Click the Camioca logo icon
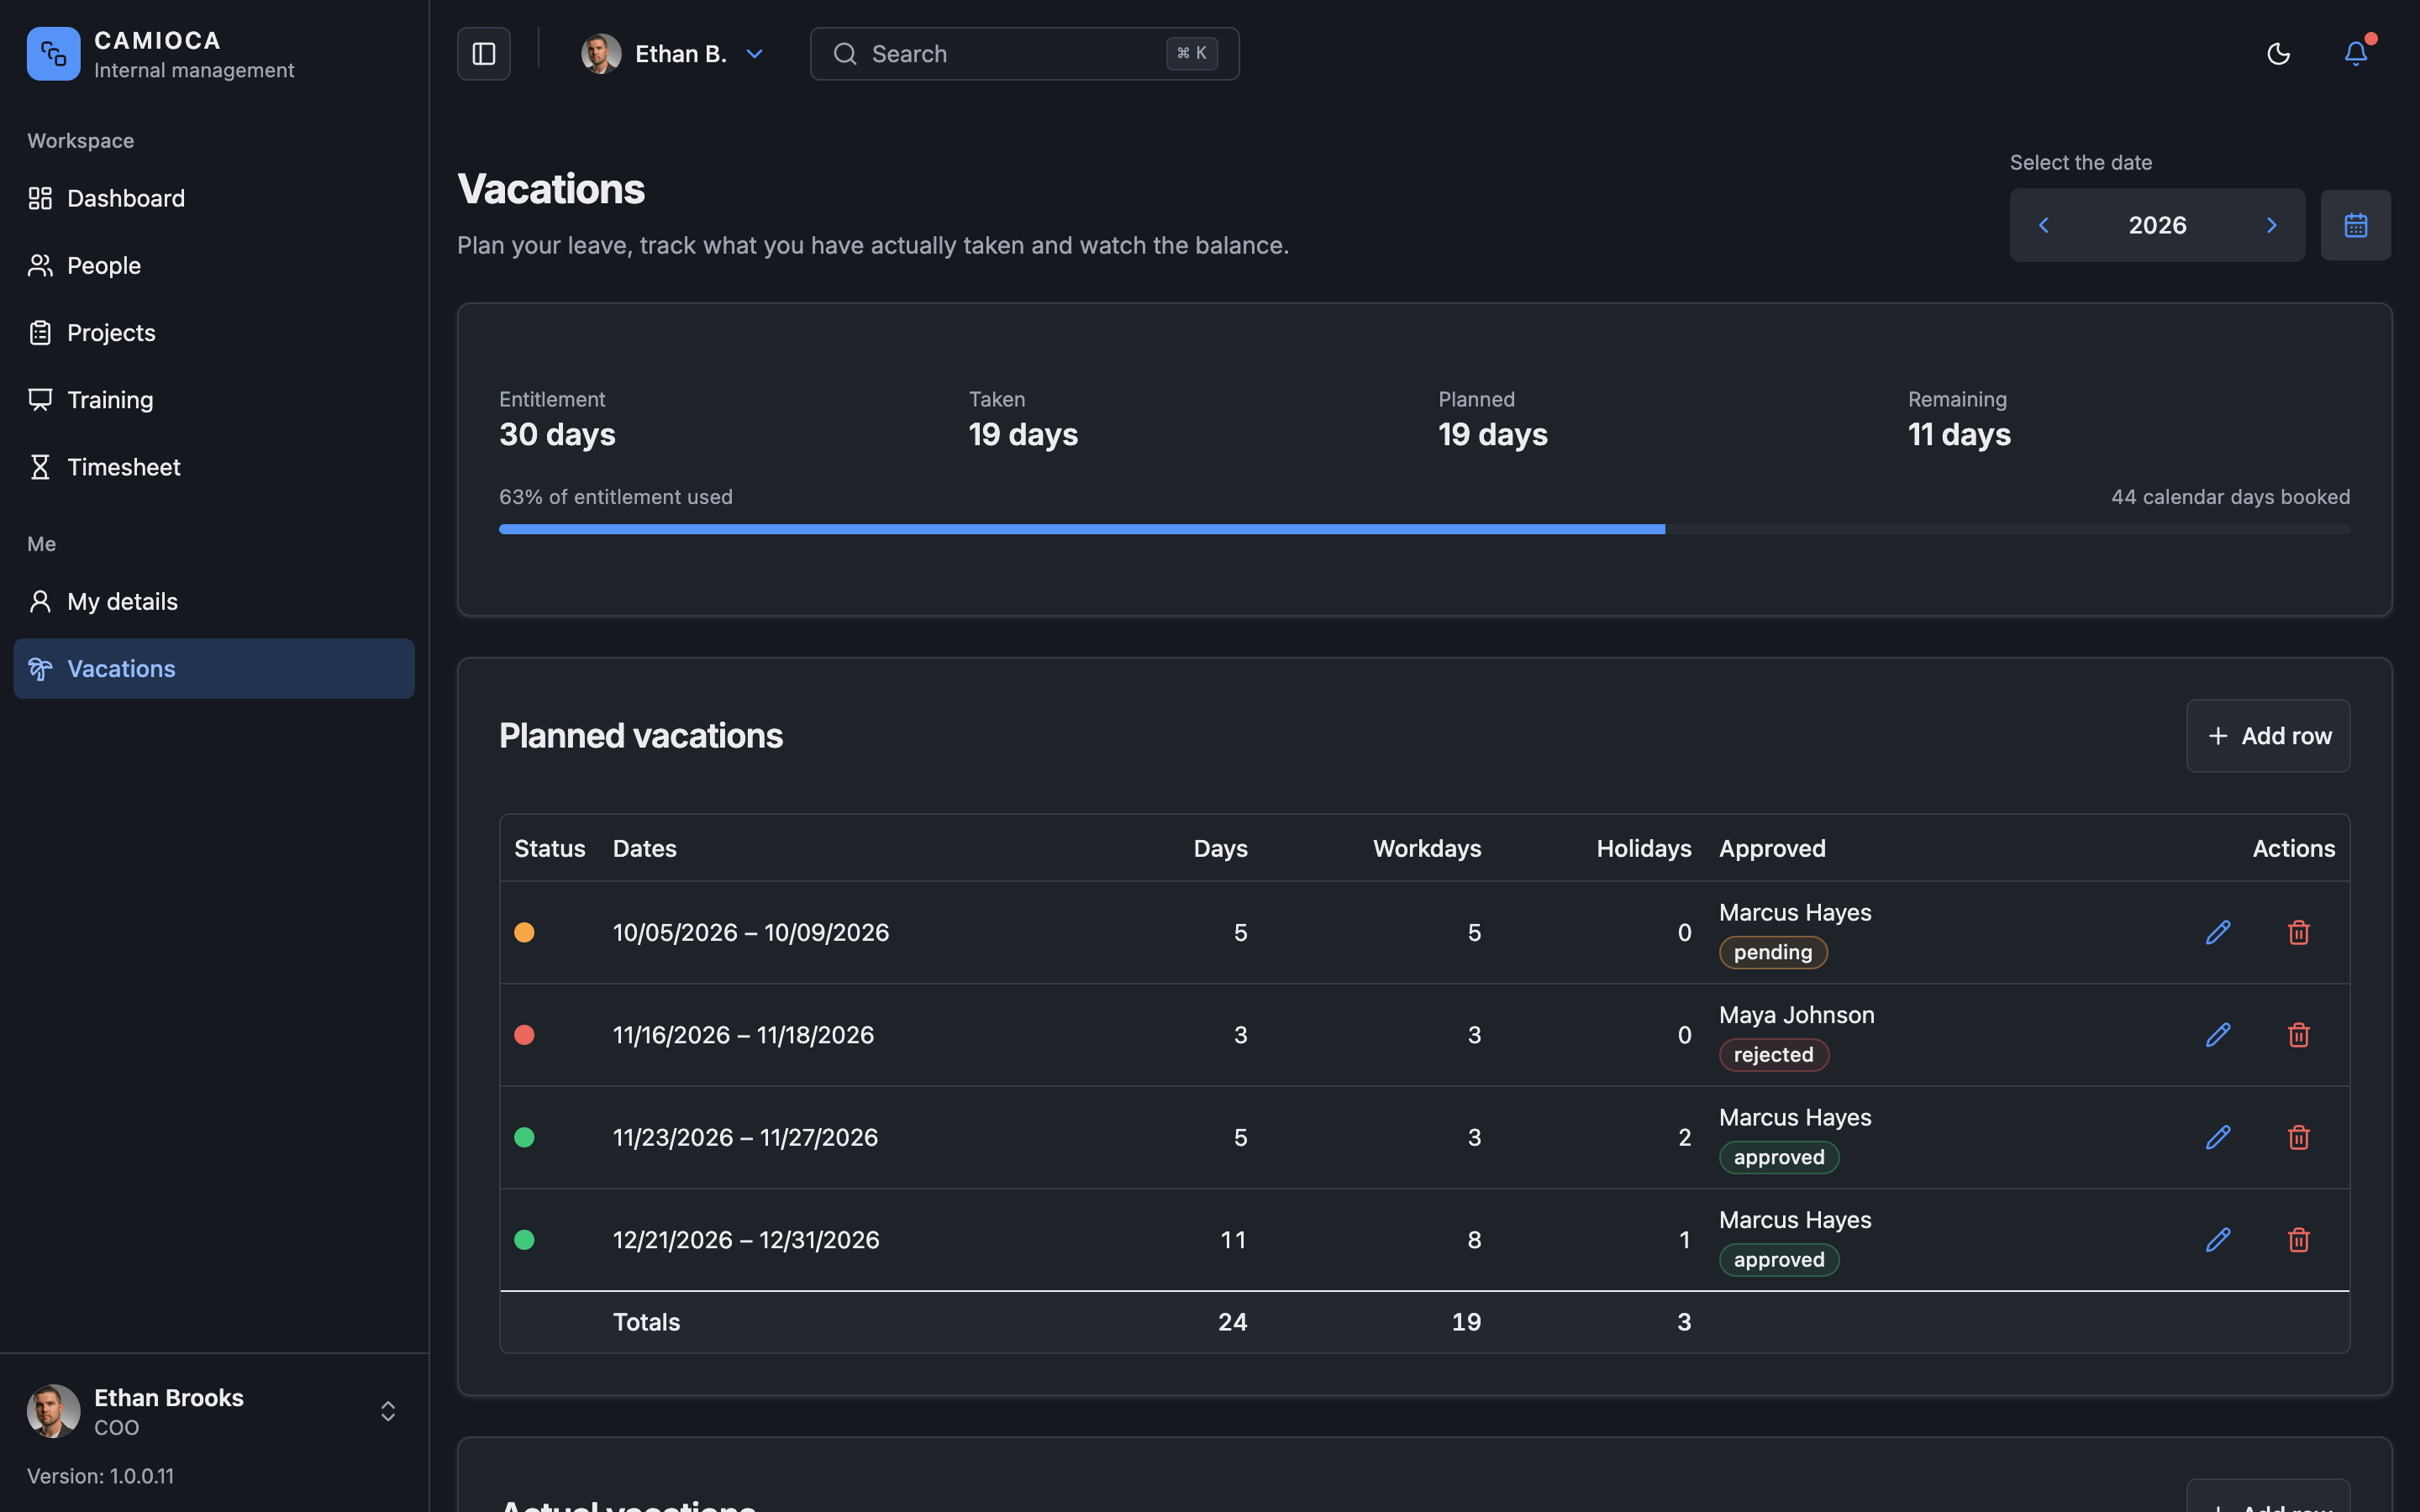 [53, 54]
